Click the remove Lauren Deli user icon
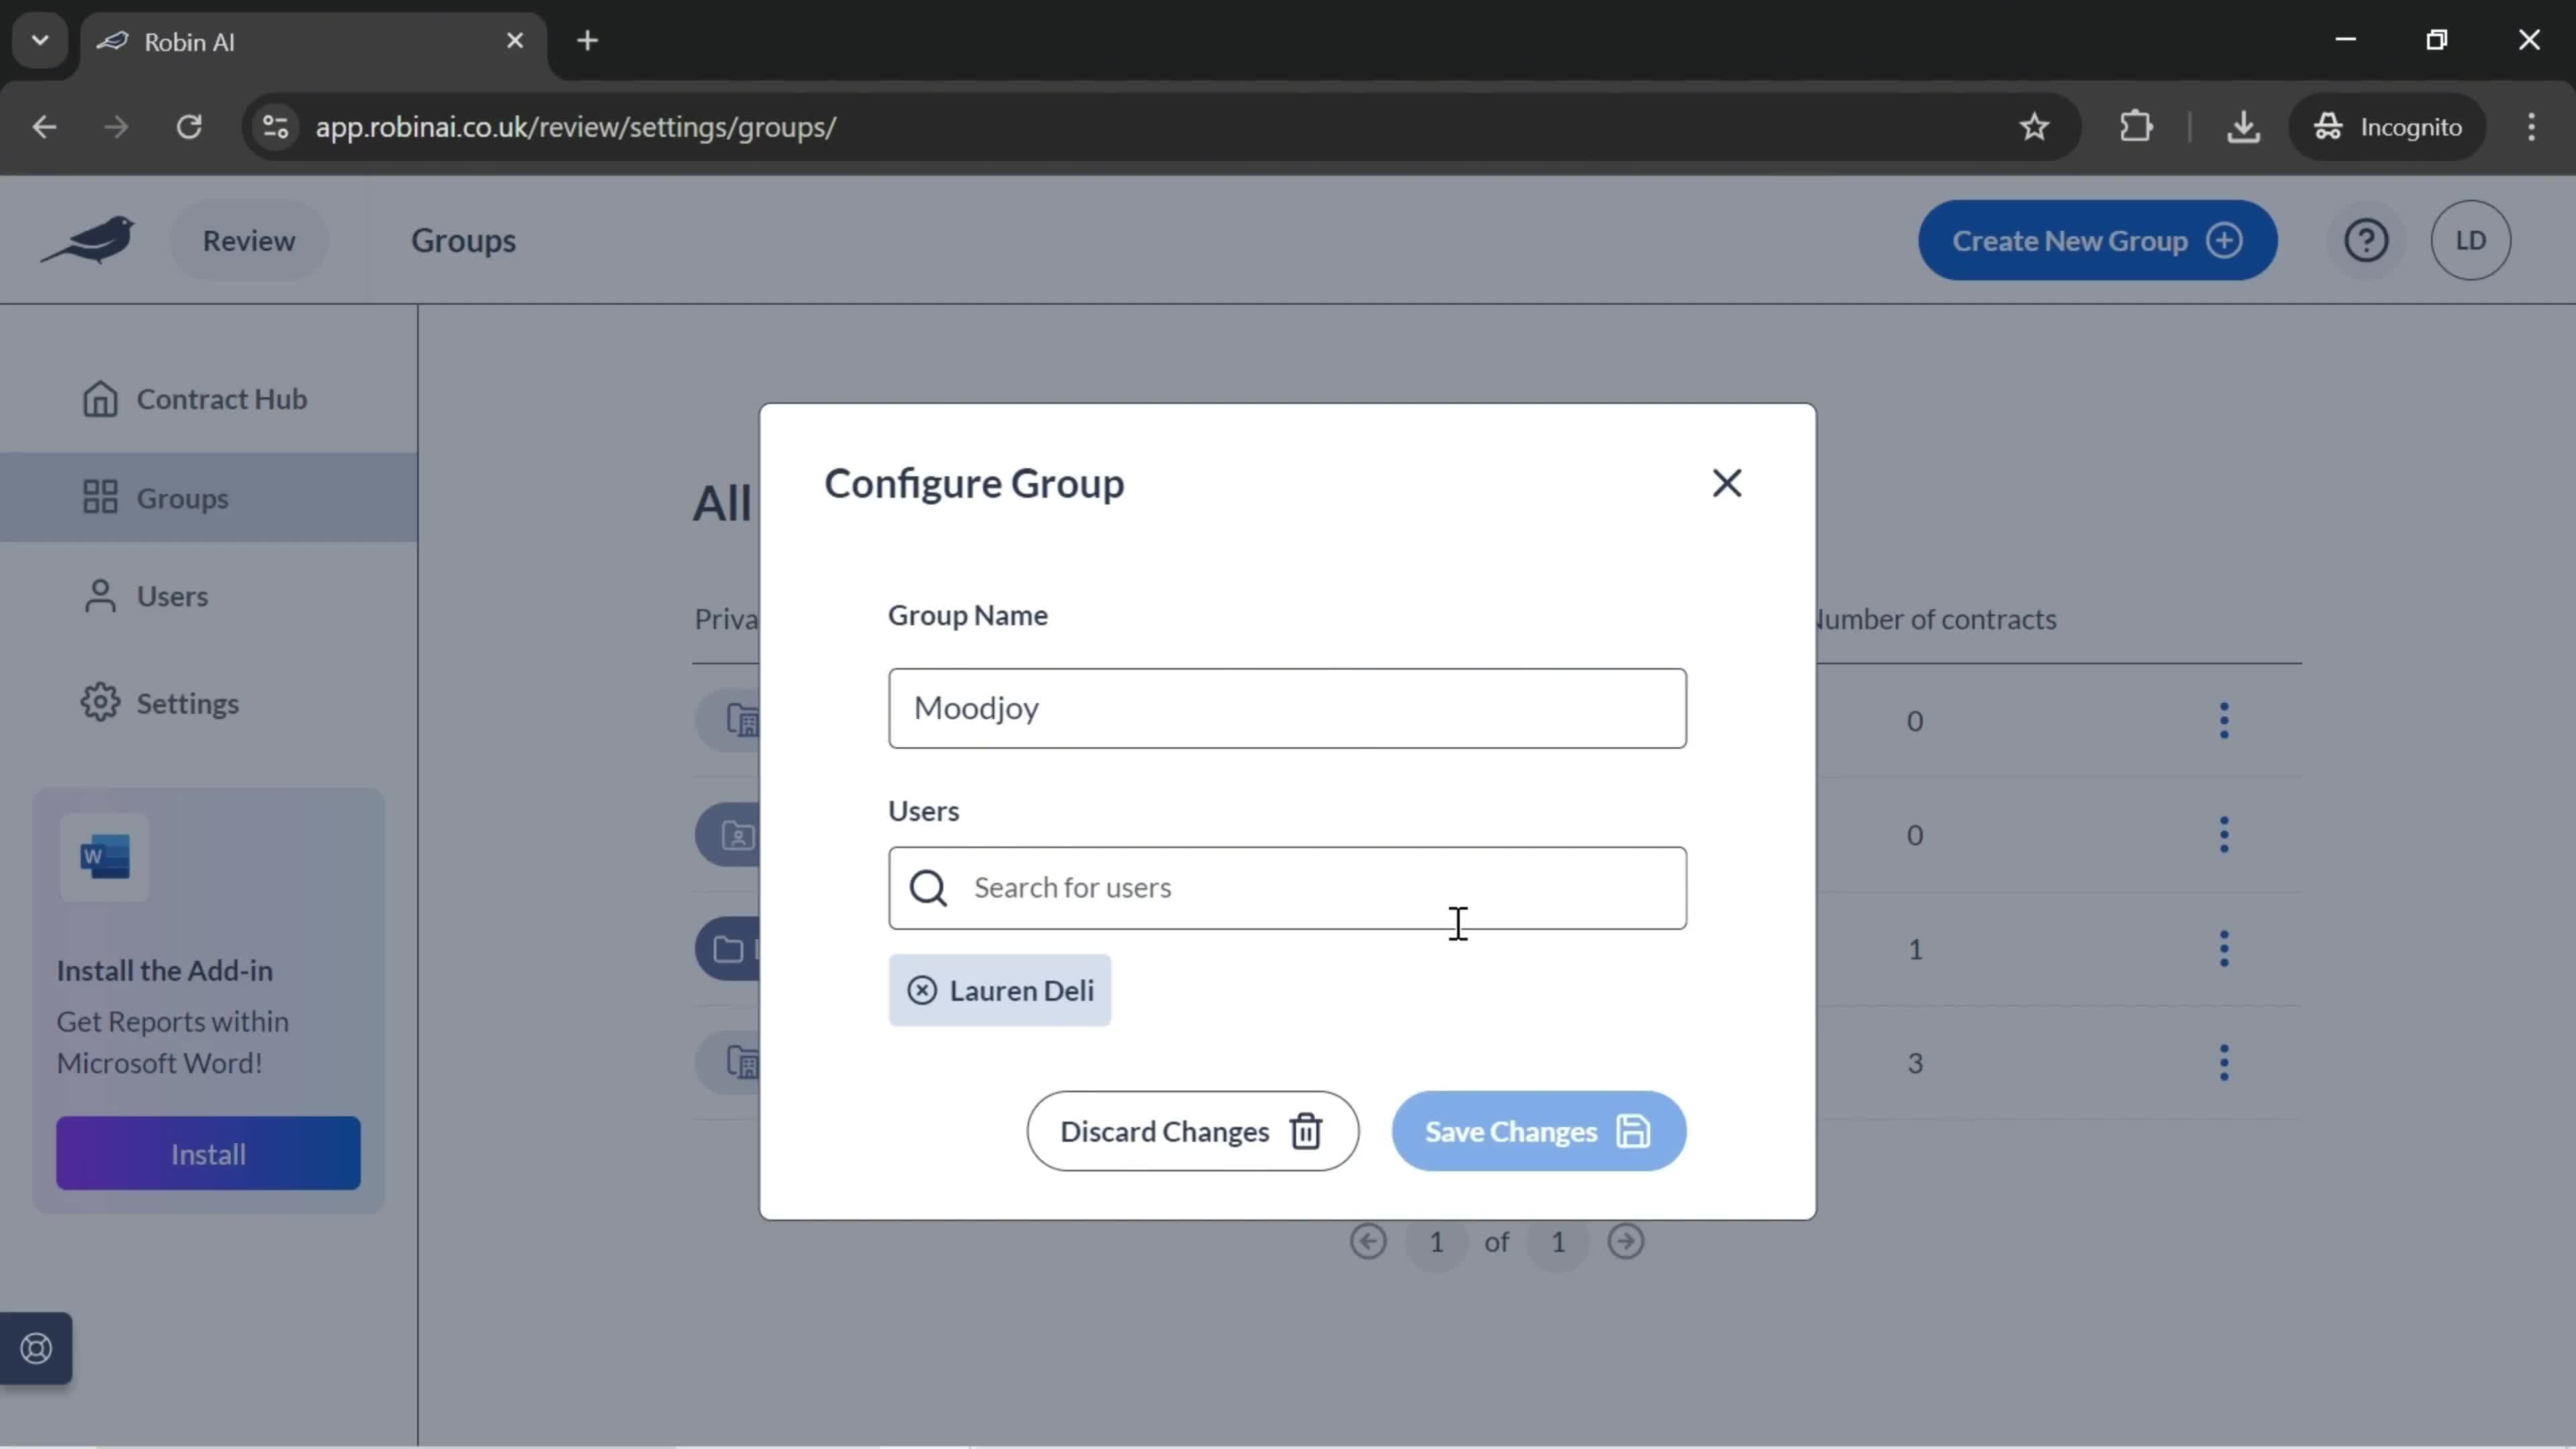 point(922,989)
